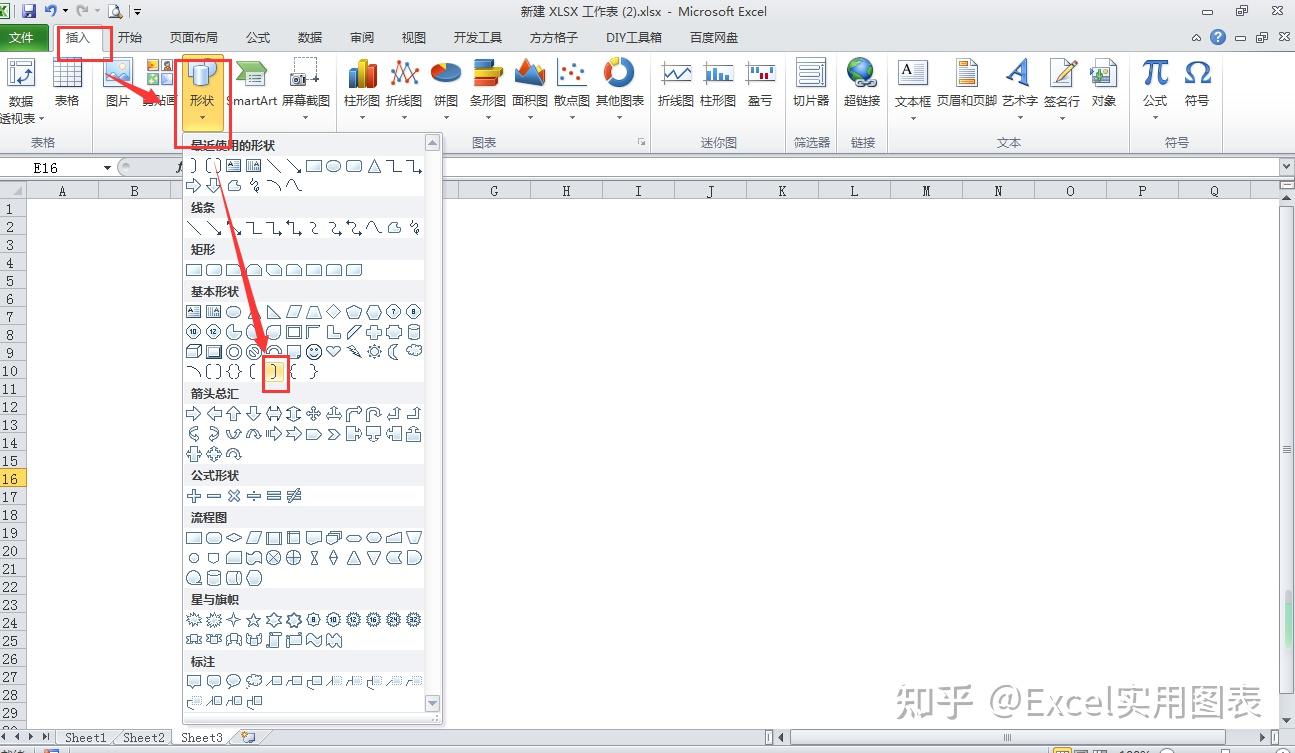Open the SmartArt dialog
Screen dimensions: 1295x753
click(x=252, y=84)
